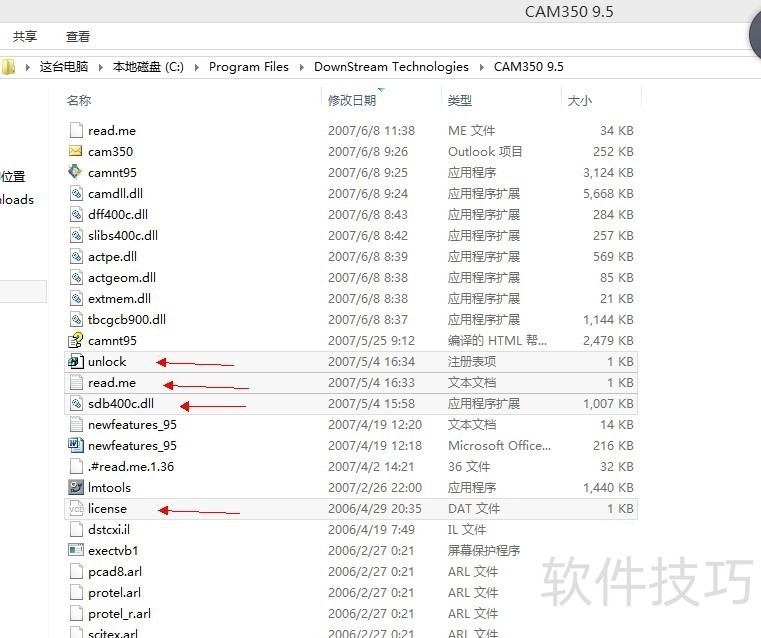
Task: Select newfeatures_95 text document icon
Action: 76,424
